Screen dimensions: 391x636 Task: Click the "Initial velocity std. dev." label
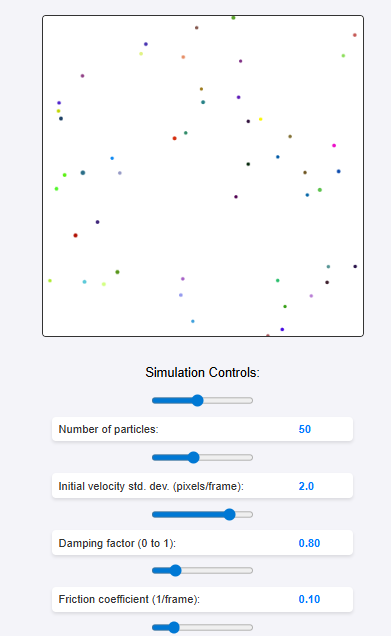tap(114, 486)
